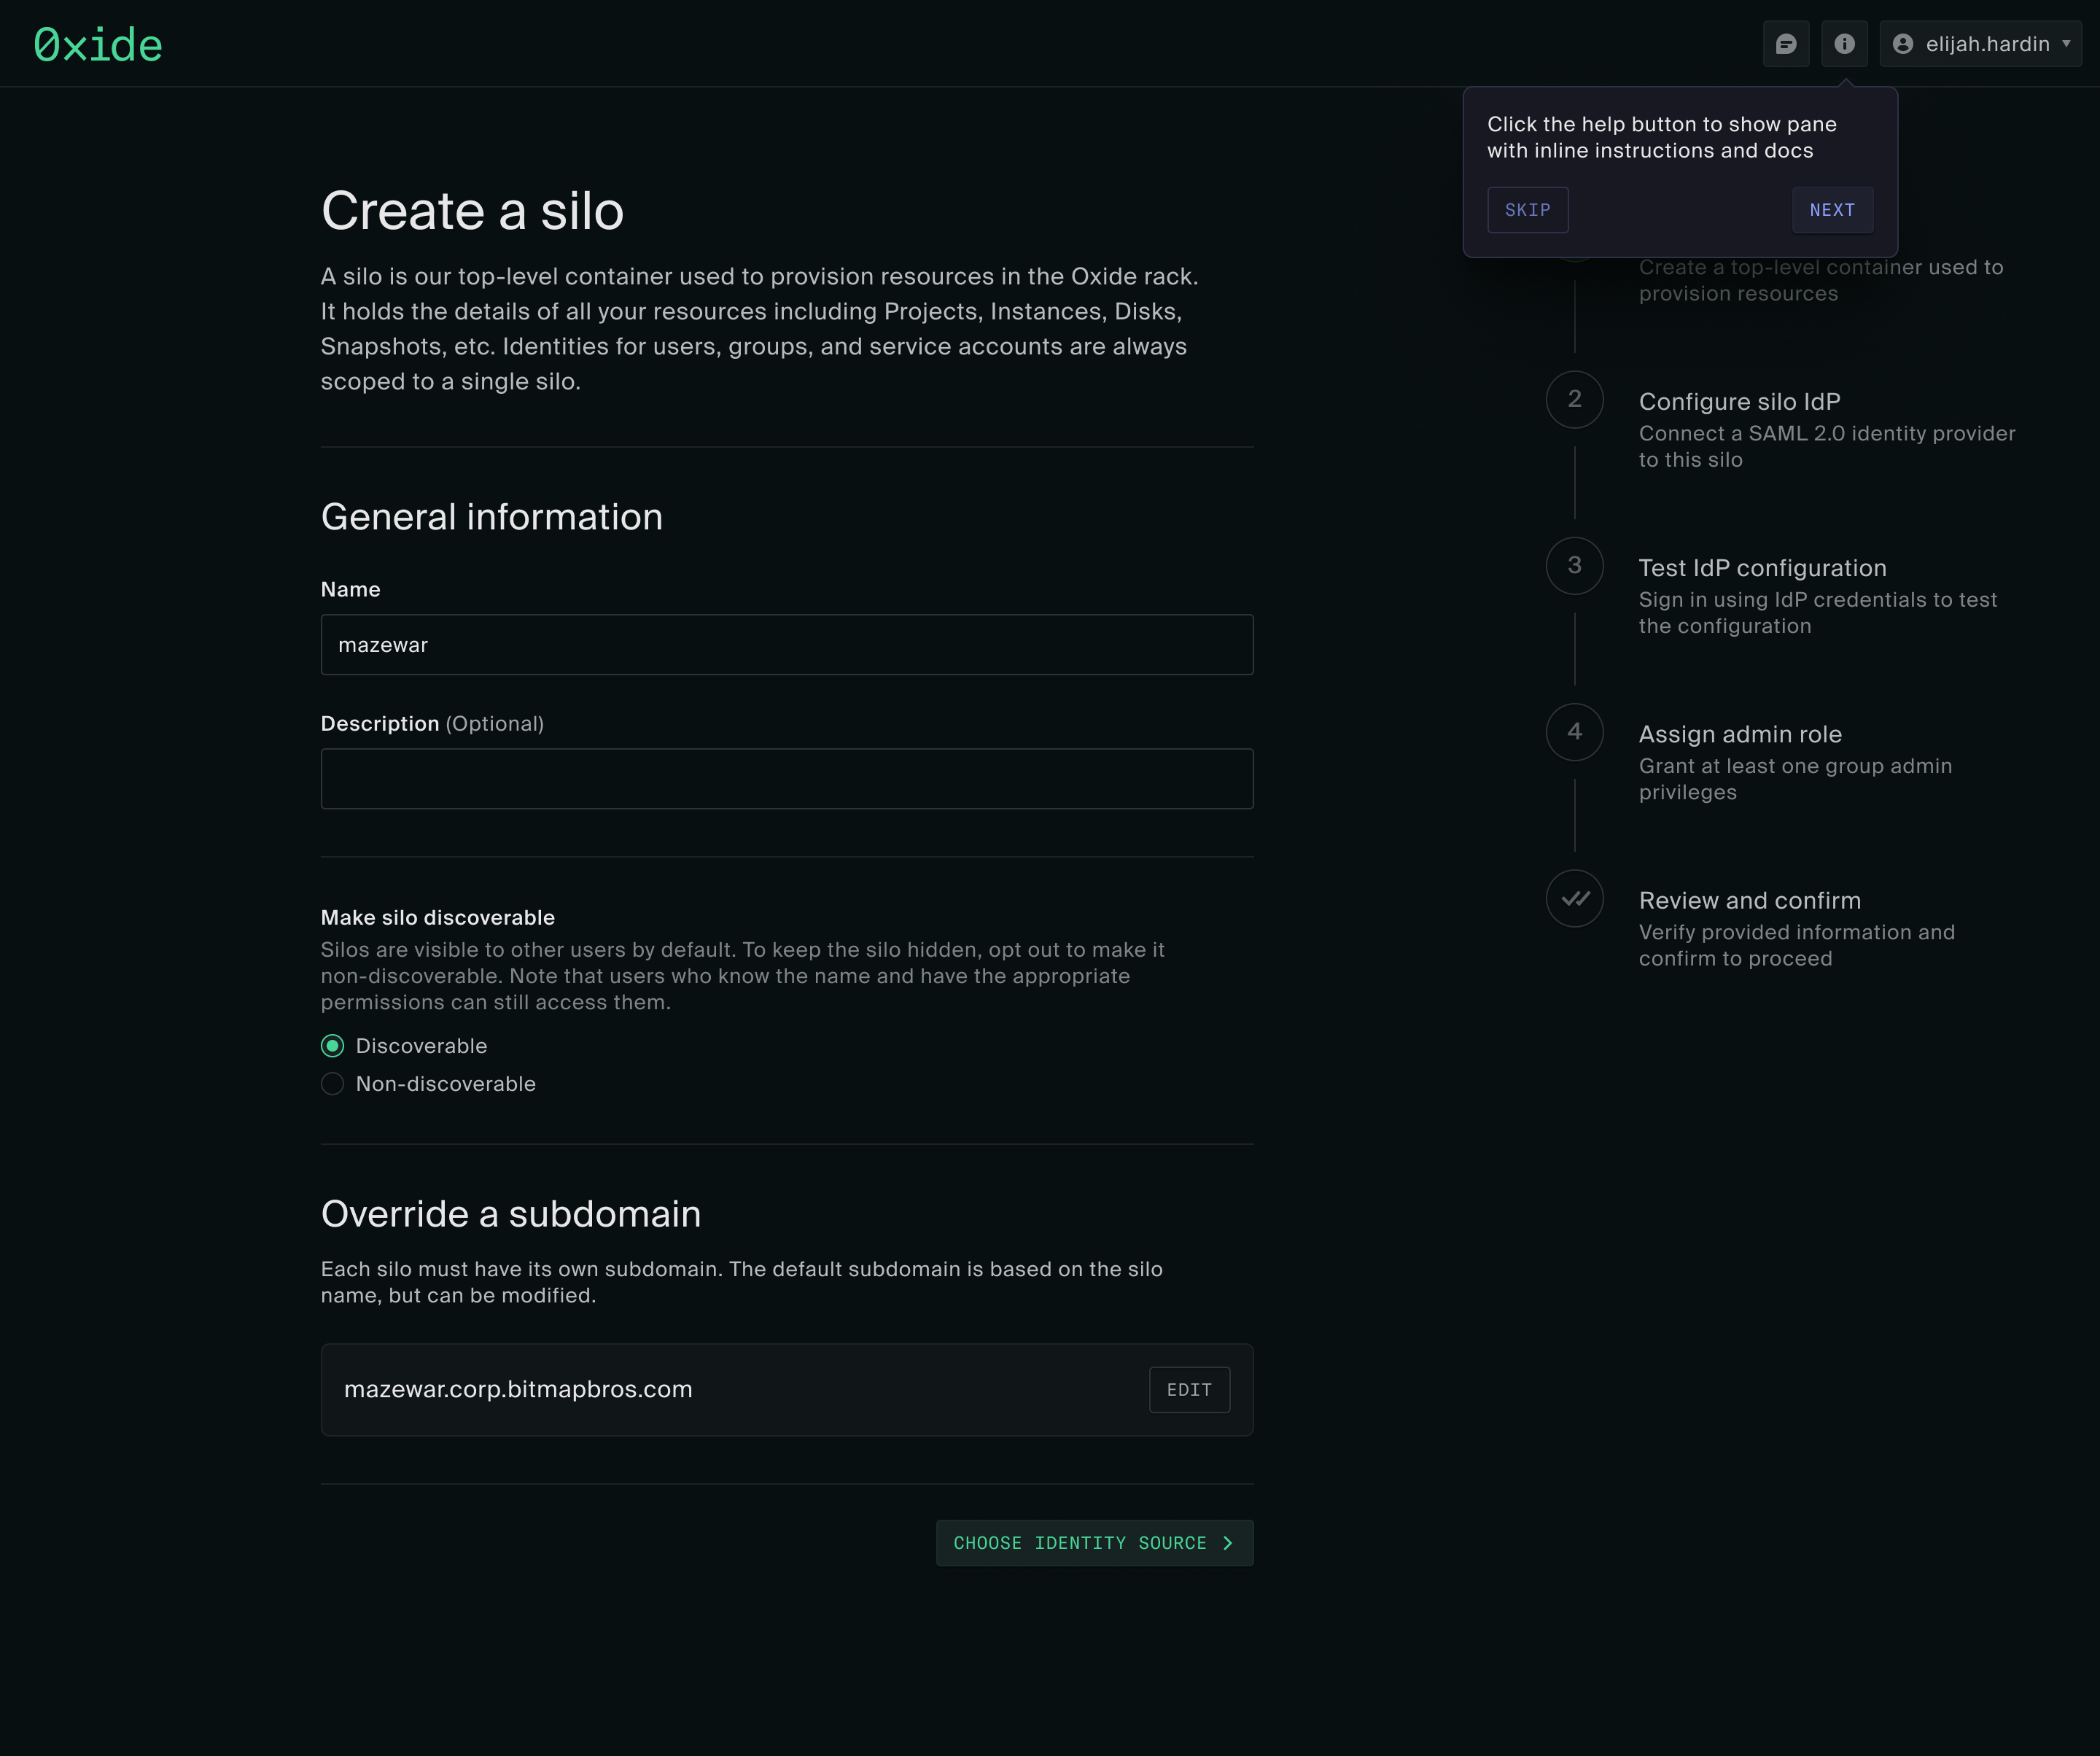Click the help info icon in the header
The width and height of the screenshot is (2100, 1756).
coord(1845,43)
